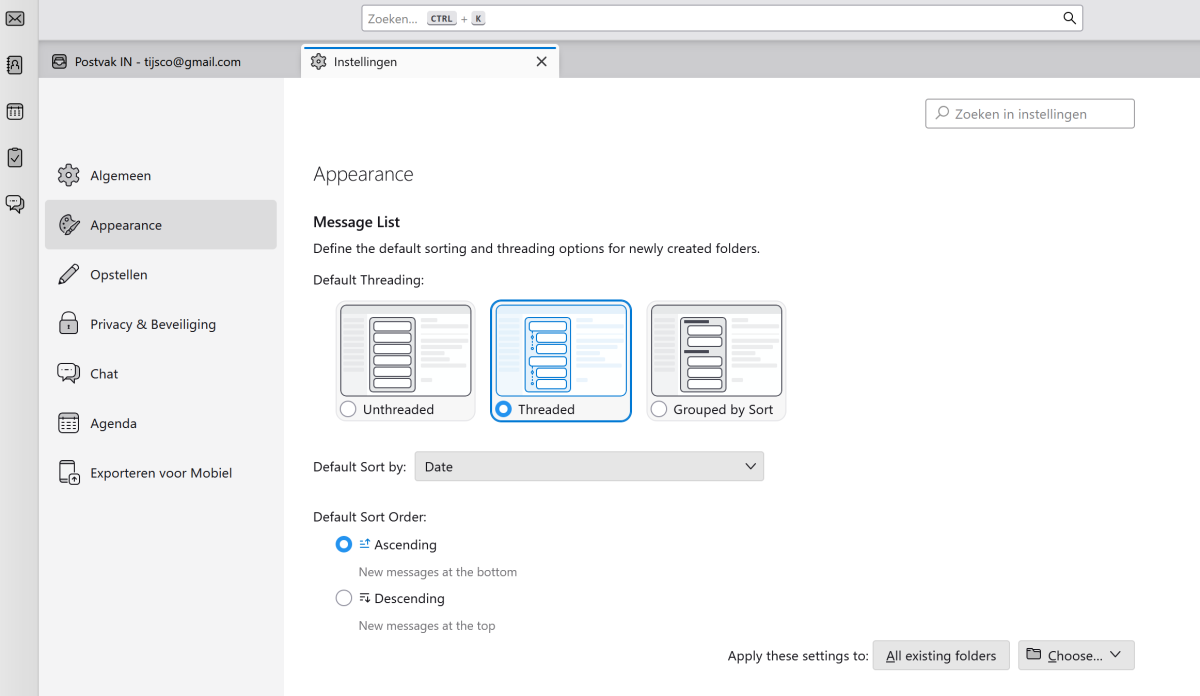Choose Descending sort order
The height and width of the screenshot is (696, 1200).
coord(344,598)
